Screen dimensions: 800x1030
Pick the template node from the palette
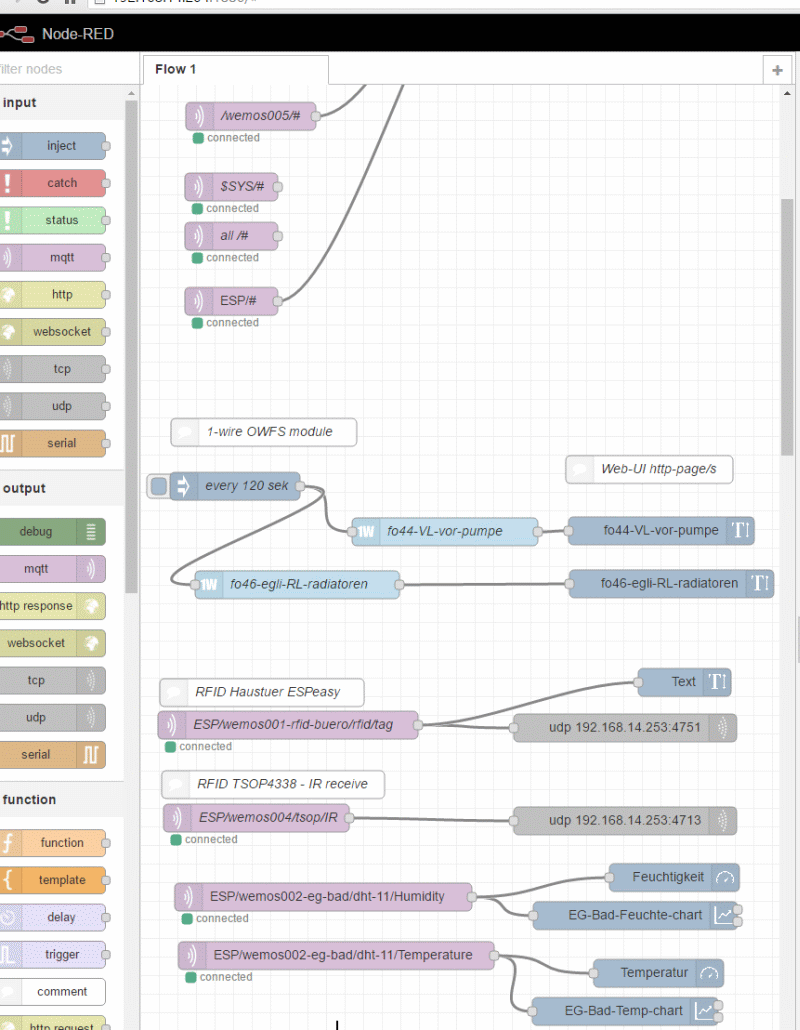tap(53, 880)
